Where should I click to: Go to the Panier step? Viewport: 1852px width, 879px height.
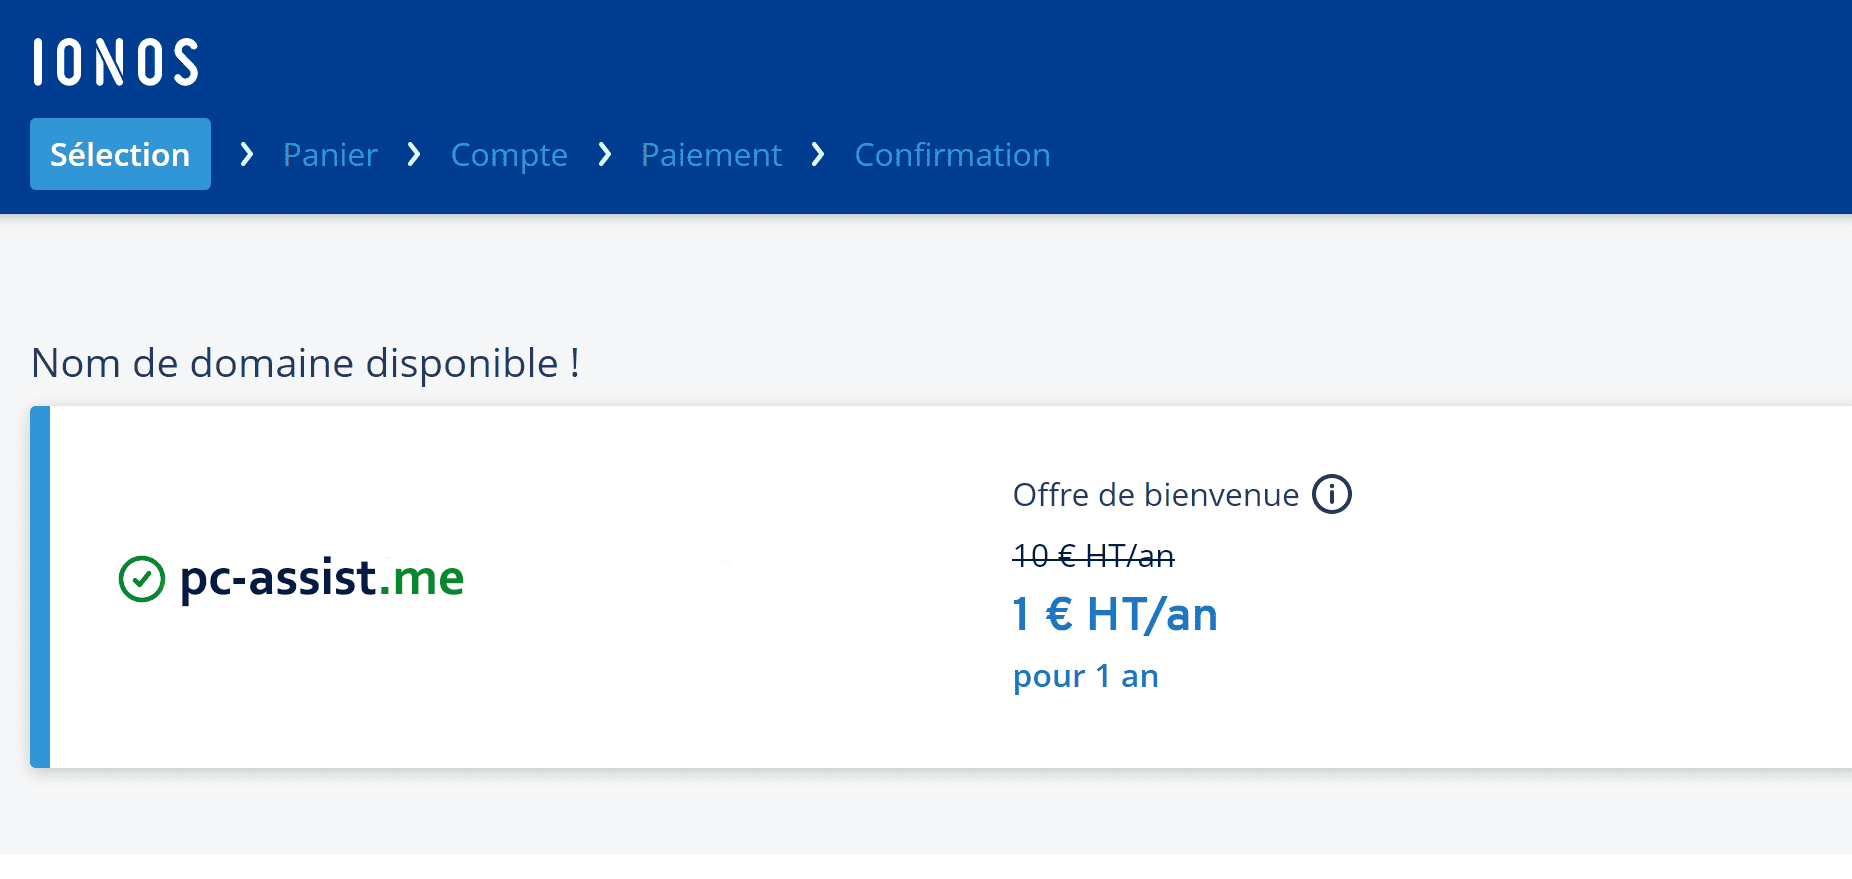[x=330, y=155]
